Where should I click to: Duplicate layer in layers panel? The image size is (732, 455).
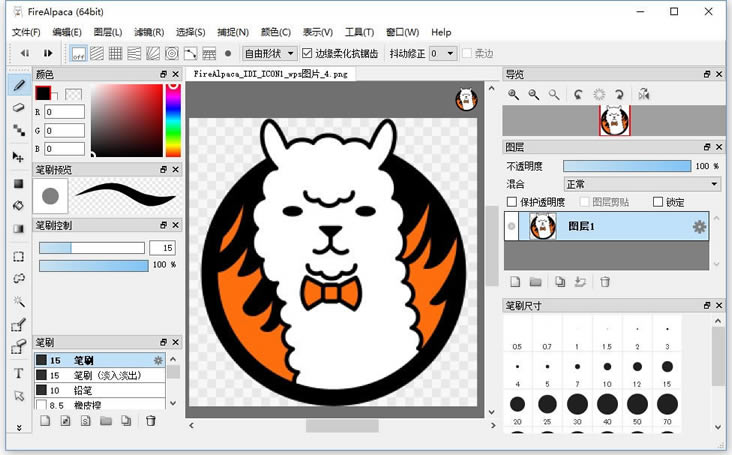[x=560, y=282]
